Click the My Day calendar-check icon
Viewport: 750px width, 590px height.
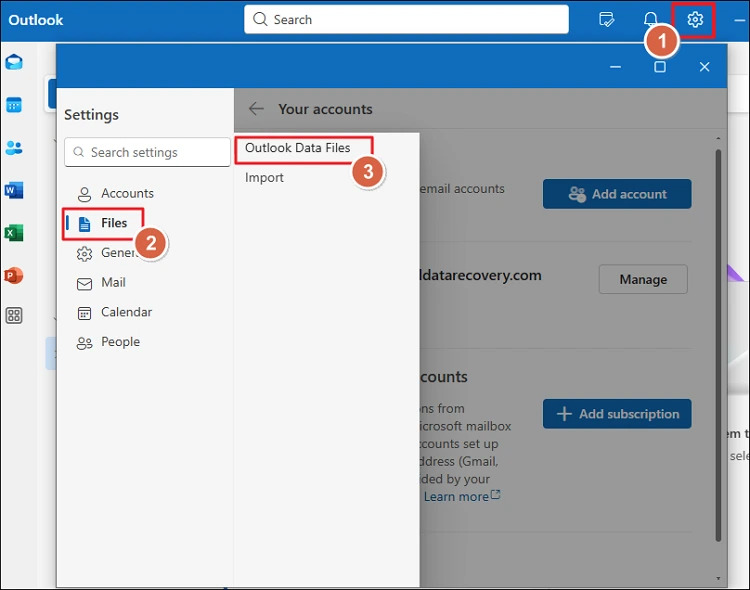(606, 20)
